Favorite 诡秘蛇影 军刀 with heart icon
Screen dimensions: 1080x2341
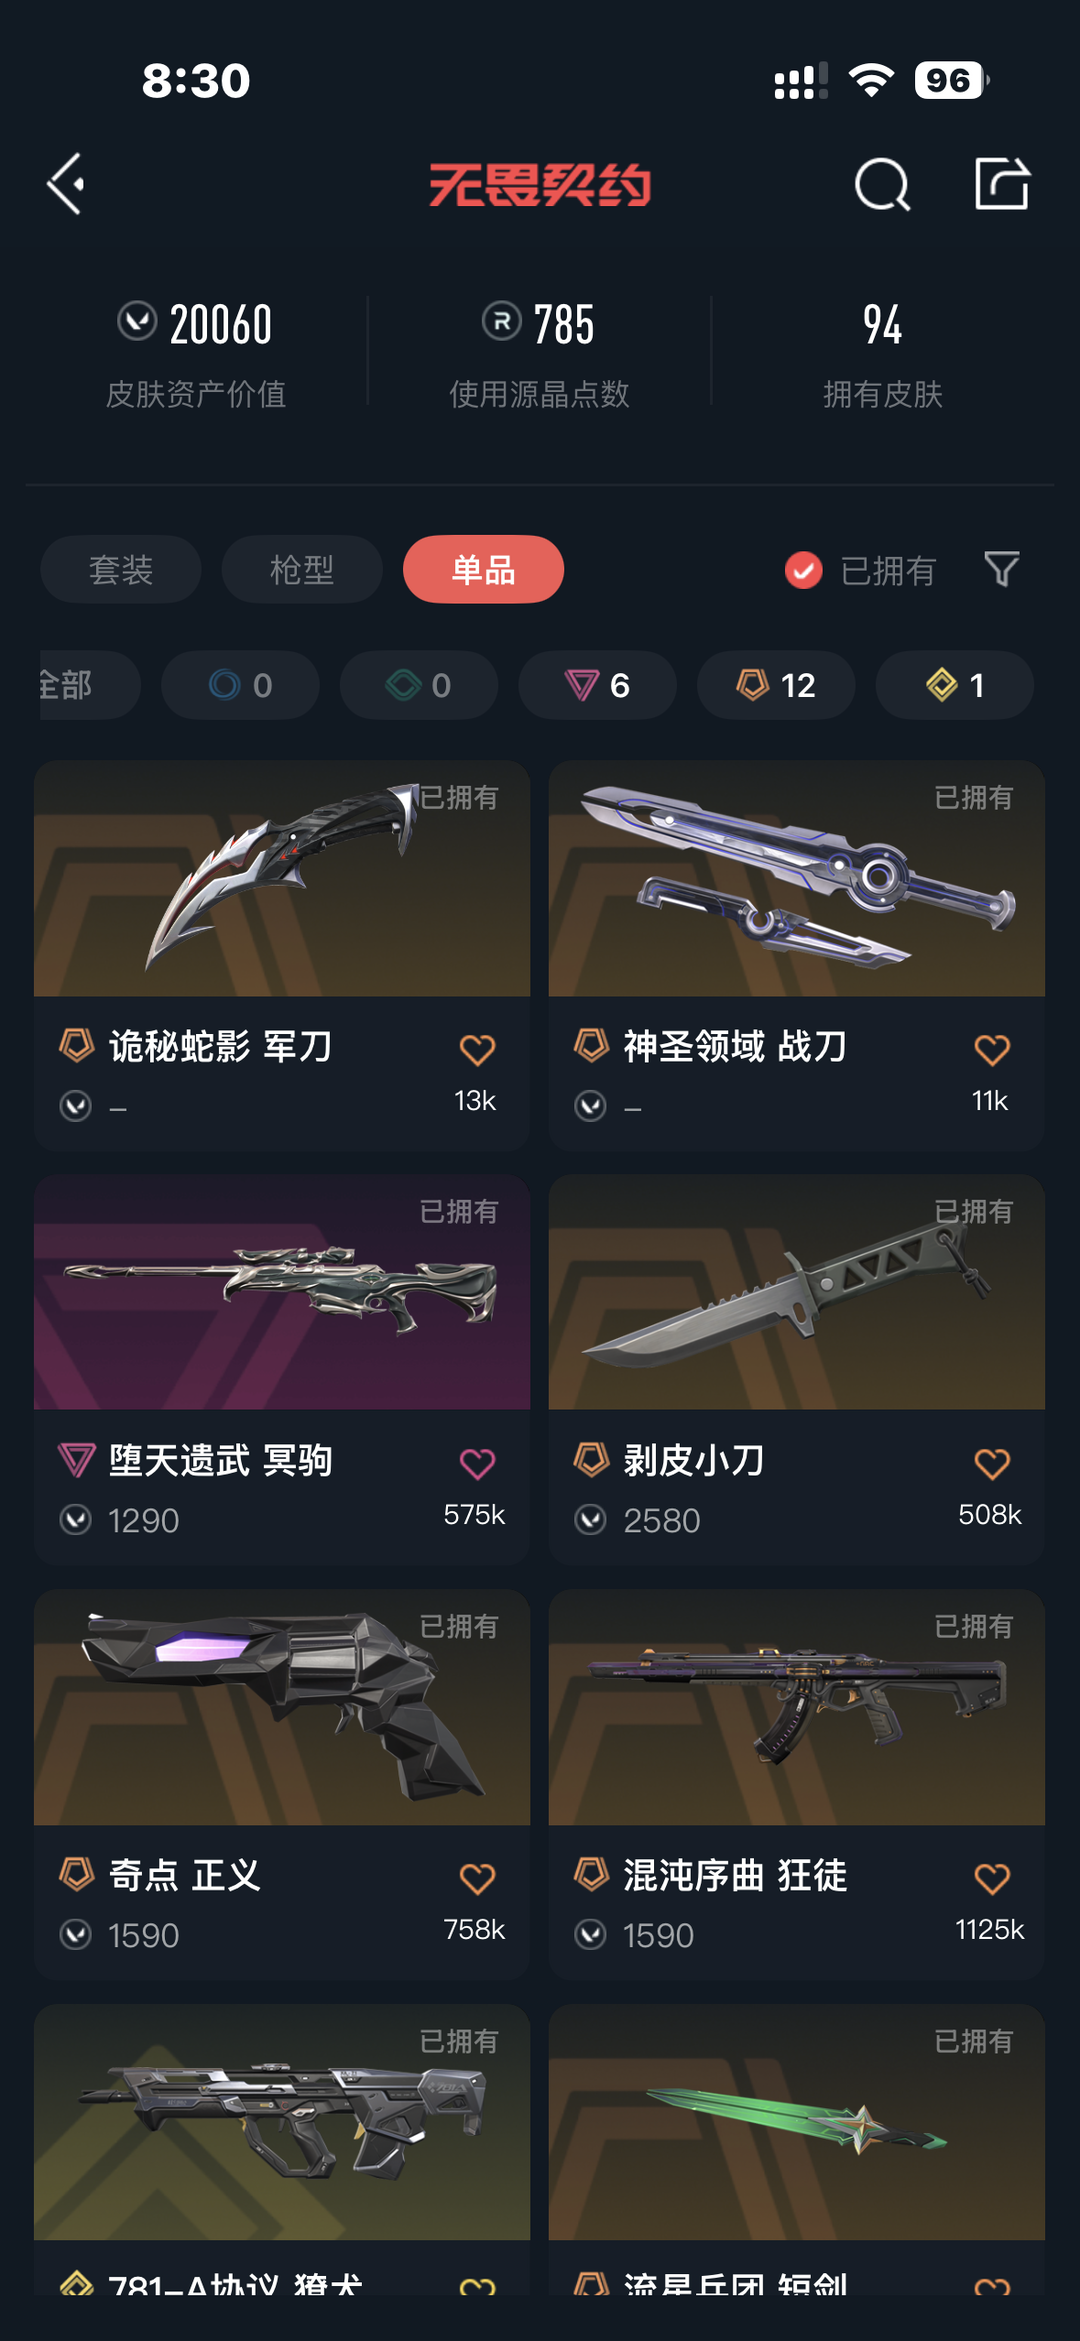(x=477, y=1049)
